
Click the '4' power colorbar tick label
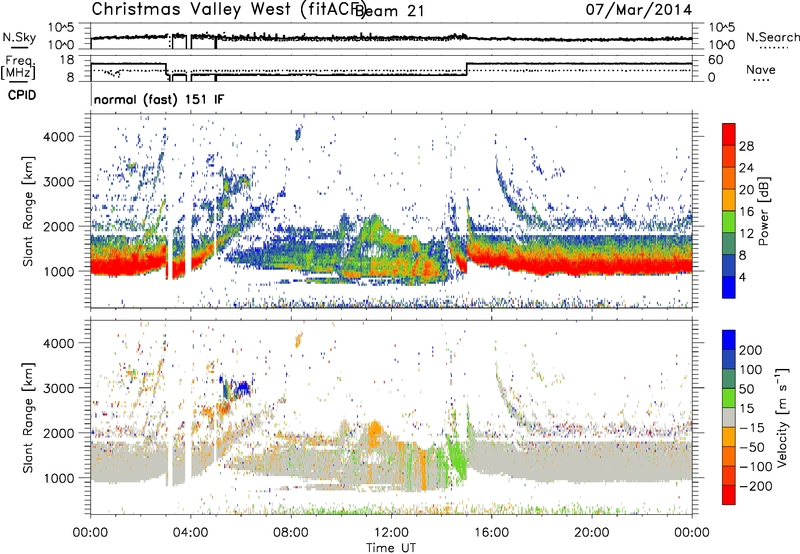coord(742,277)
